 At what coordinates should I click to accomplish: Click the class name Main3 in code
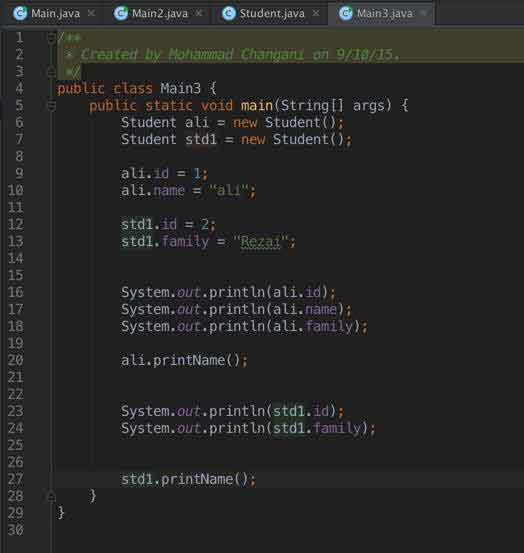(x=181, y=88)
